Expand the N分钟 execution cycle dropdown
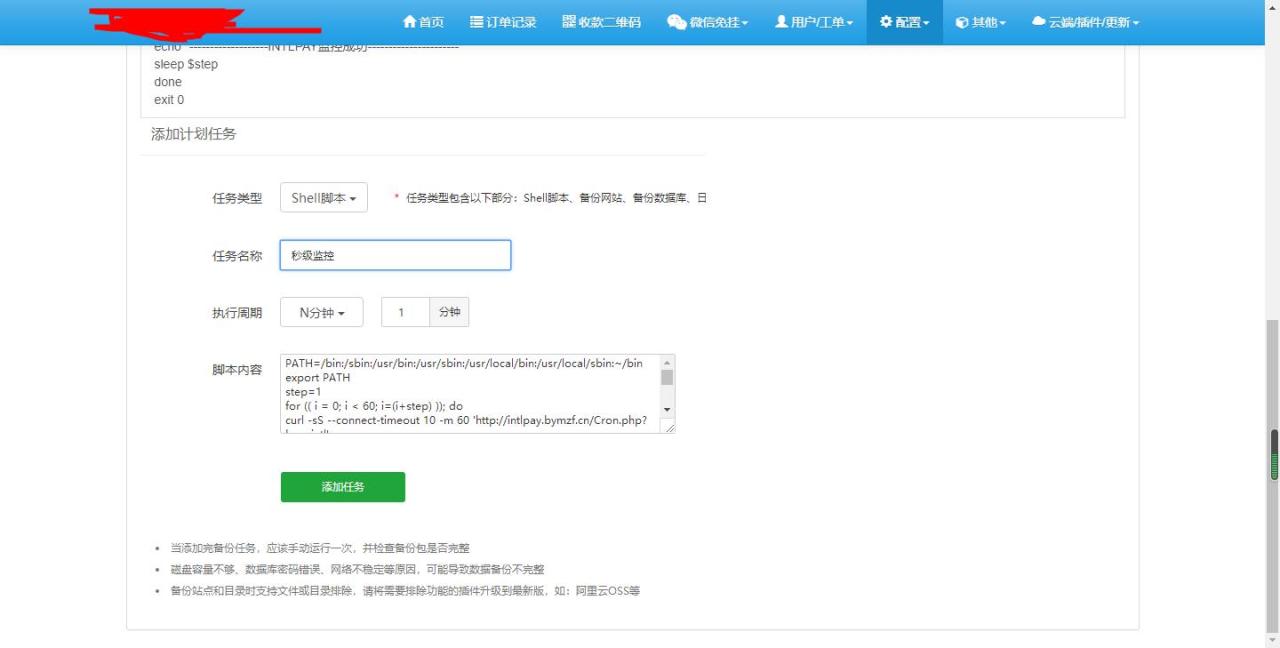The image size is (1280, 648). (322, 313)
